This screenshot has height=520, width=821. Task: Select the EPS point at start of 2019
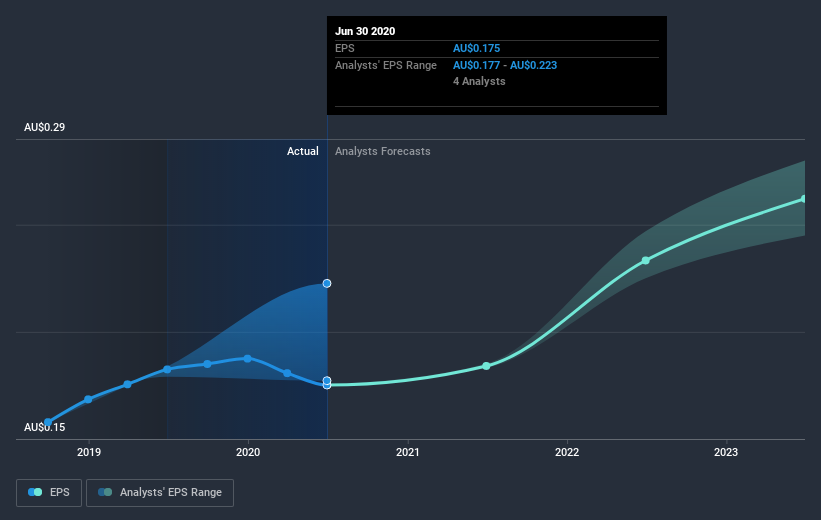coord(88,400)
